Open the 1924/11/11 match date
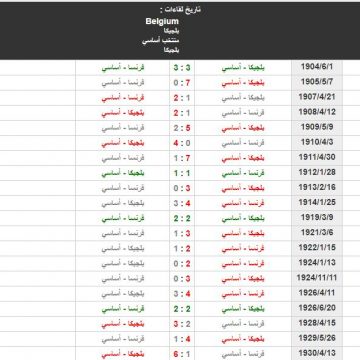360x360 pixels. click(x=317, y=278)
